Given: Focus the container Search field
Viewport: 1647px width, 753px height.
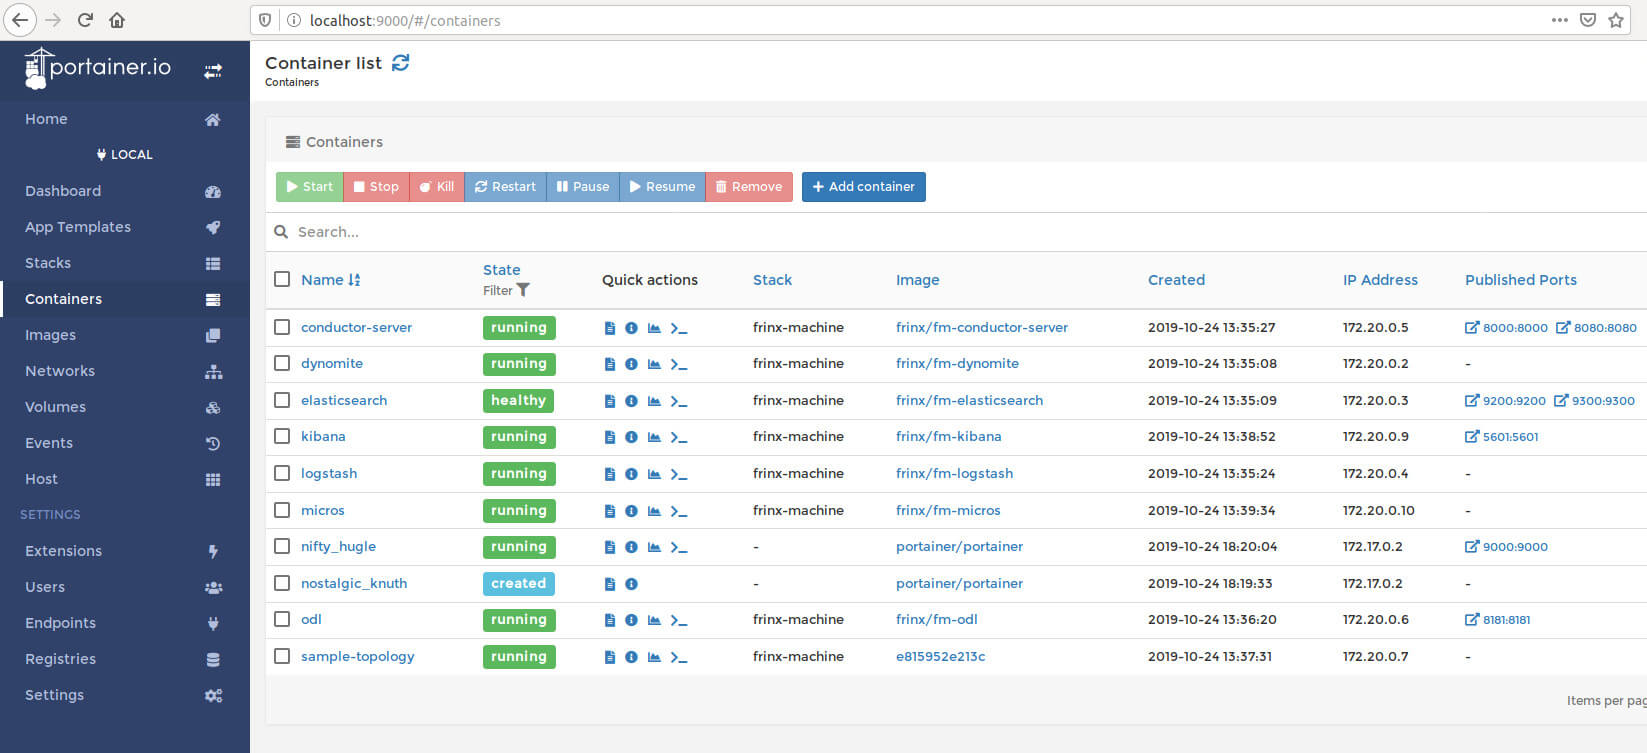Looking at the screenshot, I should [x=960, y=232].
